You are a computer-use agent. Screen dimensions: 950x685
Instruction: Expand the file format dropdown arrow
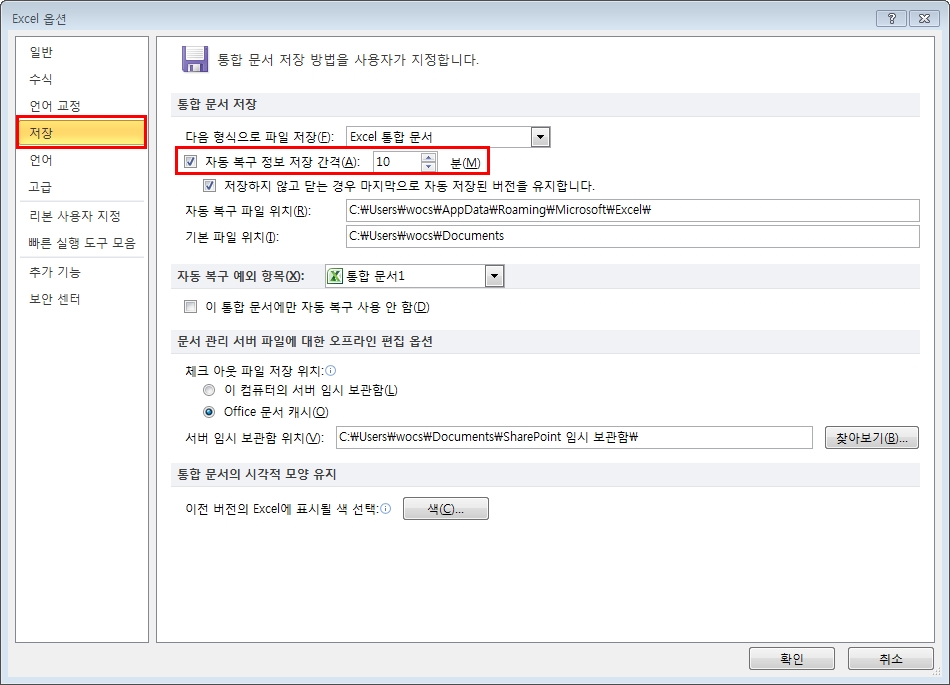click(x=540, y=137)
